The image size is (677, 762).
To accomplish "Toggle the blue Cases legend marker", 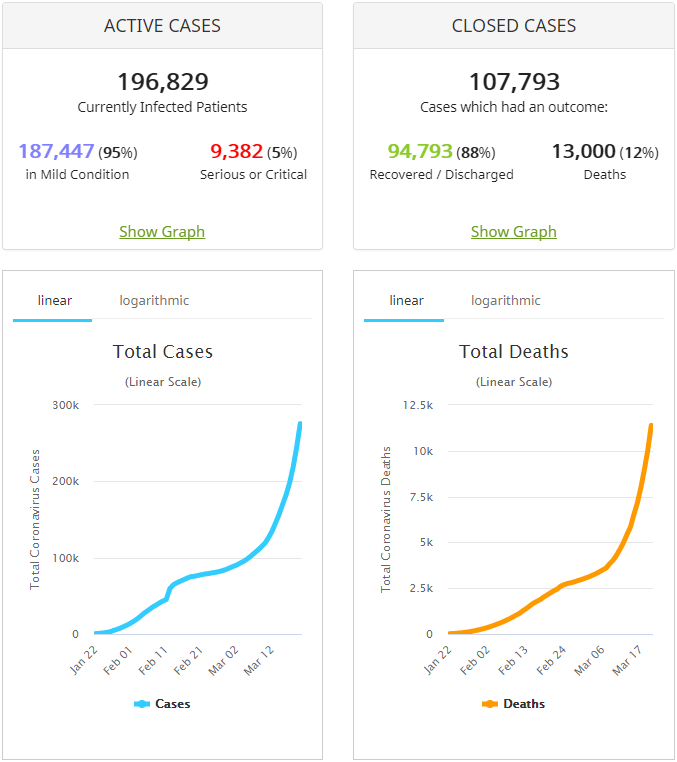I will coord(141,704).
